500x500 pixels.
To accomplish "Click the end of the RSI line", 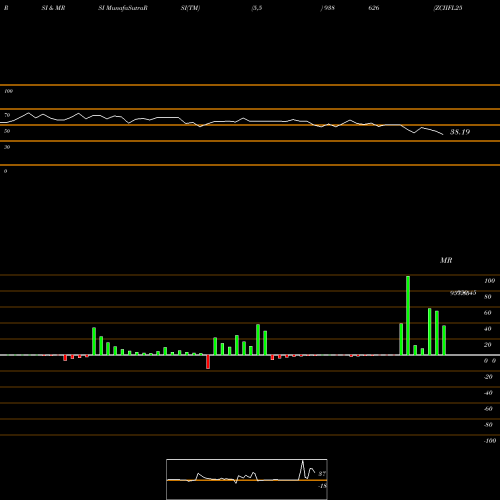I will [443, 134].
